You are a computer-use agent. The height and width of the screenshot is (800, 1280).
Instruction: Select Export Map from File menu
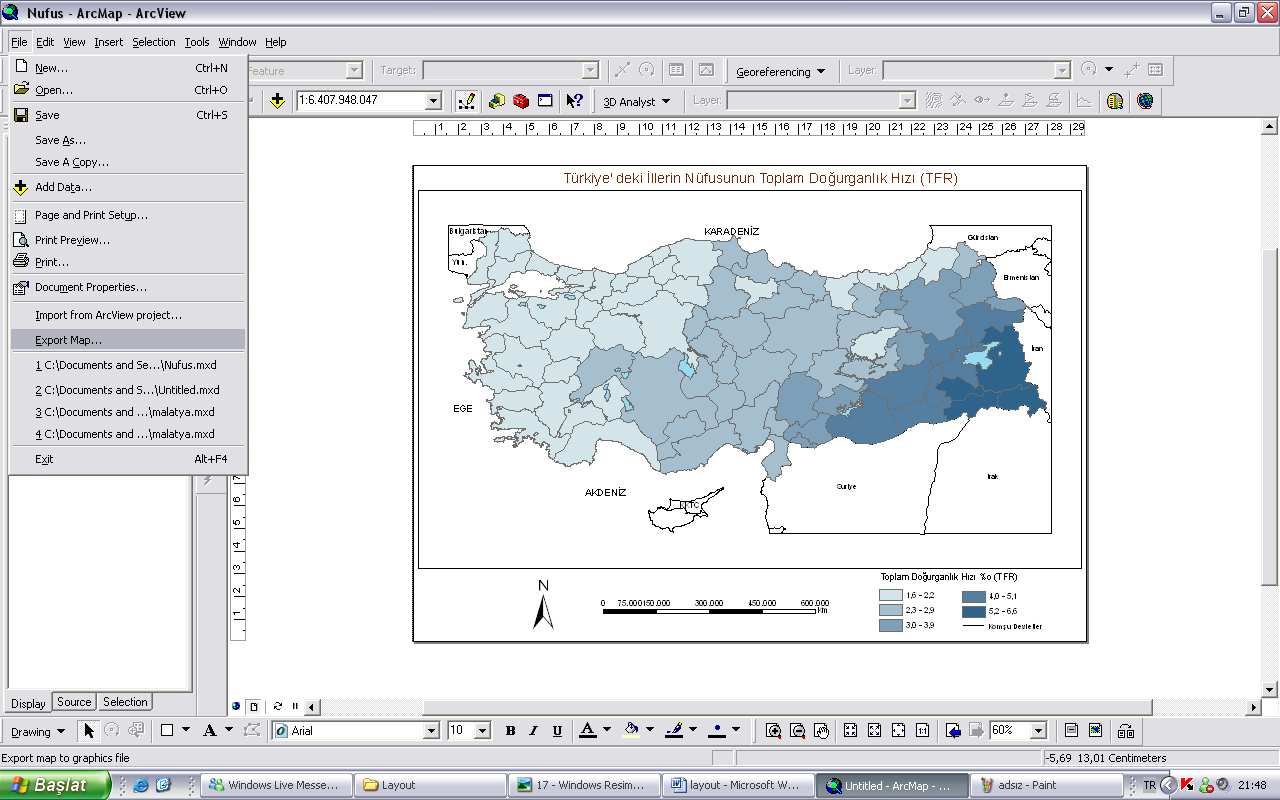coord(128,340)
